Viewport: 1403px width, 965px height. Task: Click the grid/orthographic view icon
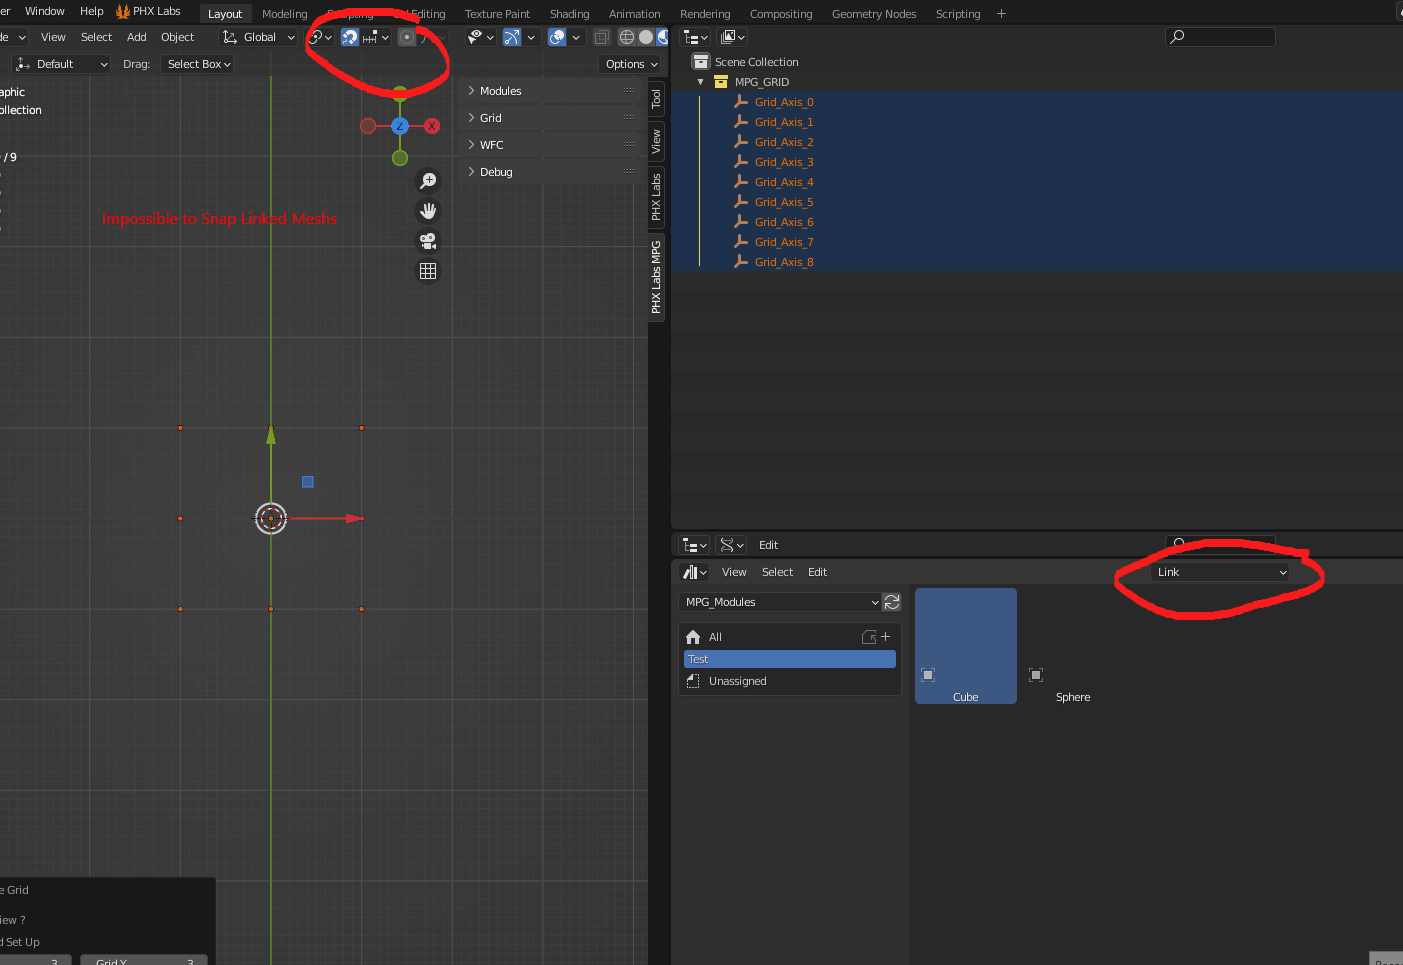428,270
